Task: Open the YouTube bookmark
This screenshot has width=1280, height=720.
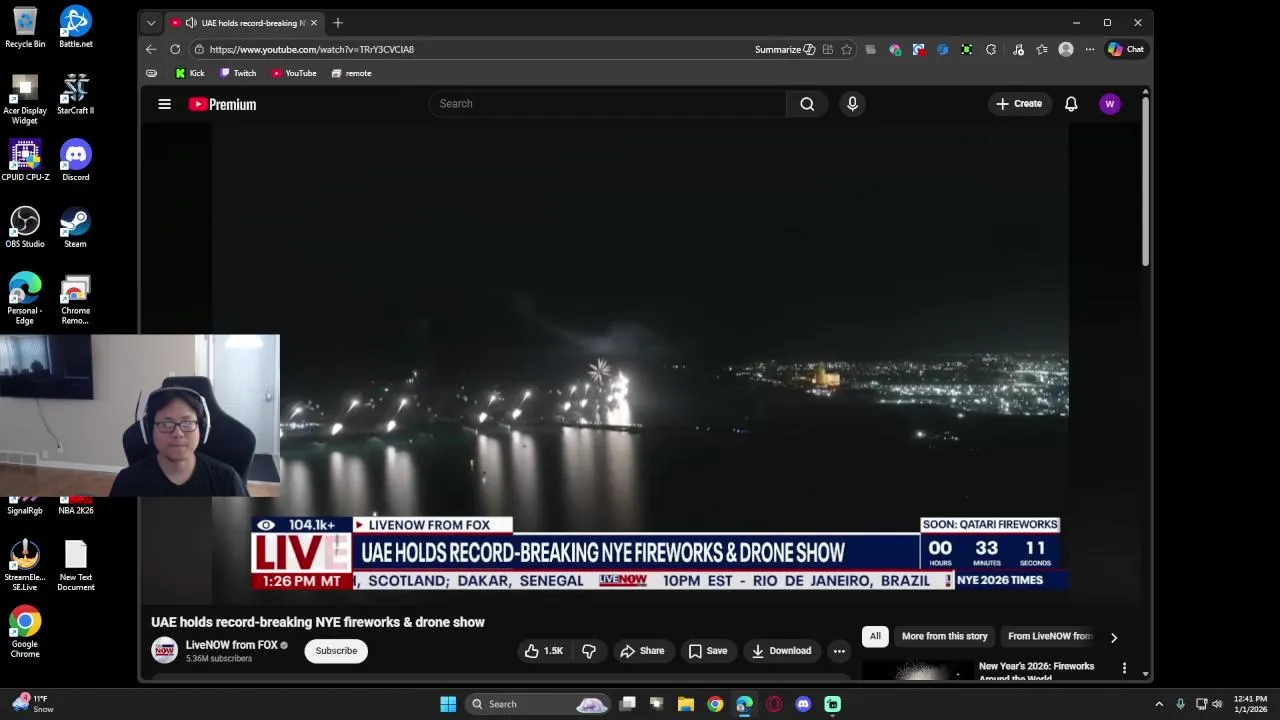Action: point(294,73)
